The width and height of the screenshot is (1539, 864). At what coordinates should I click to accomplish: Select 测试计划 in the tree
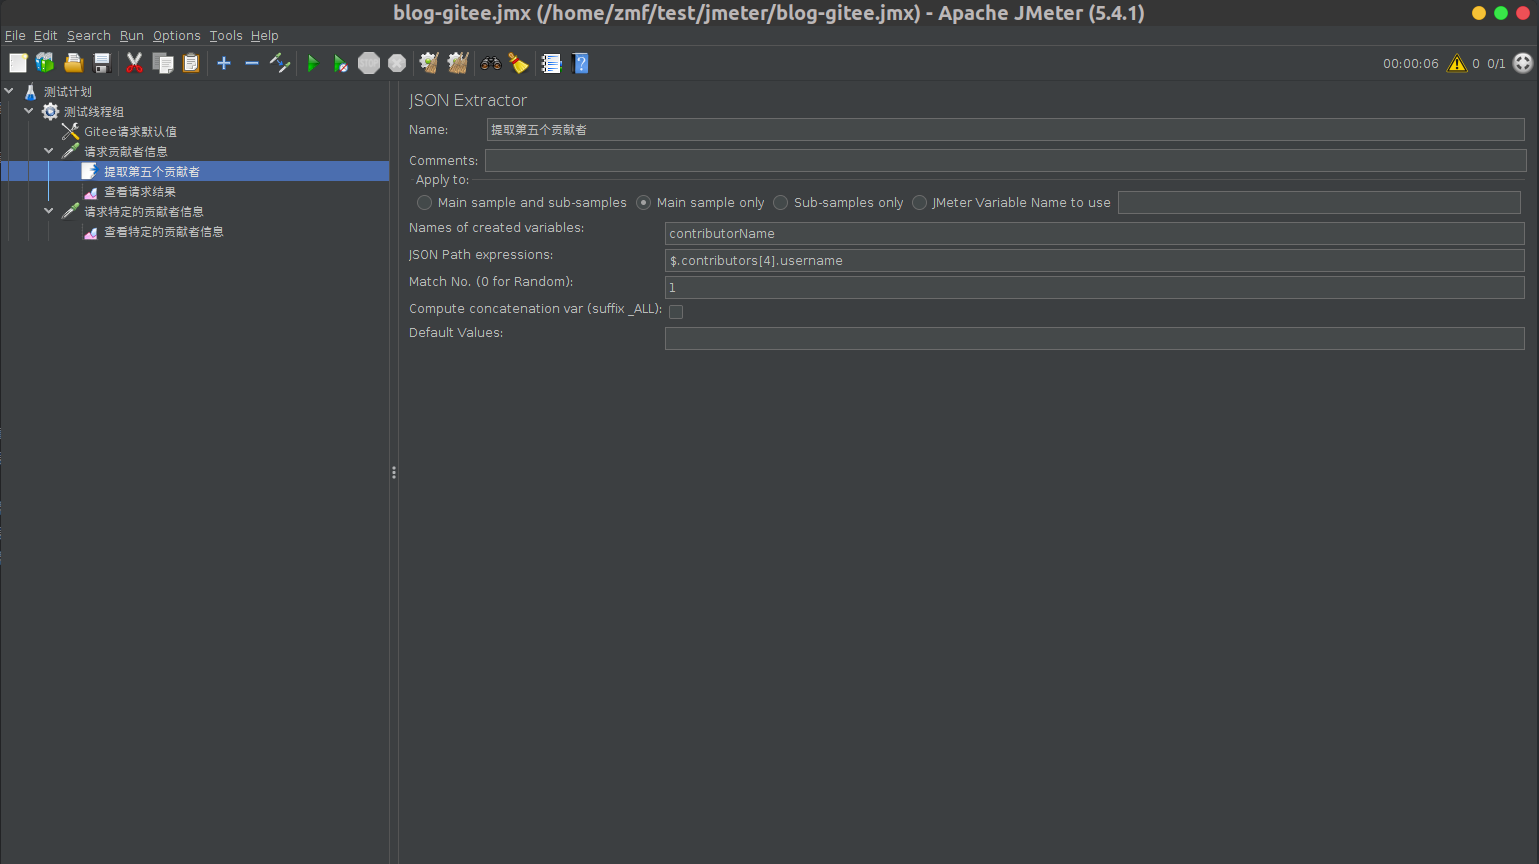(68, 91)
